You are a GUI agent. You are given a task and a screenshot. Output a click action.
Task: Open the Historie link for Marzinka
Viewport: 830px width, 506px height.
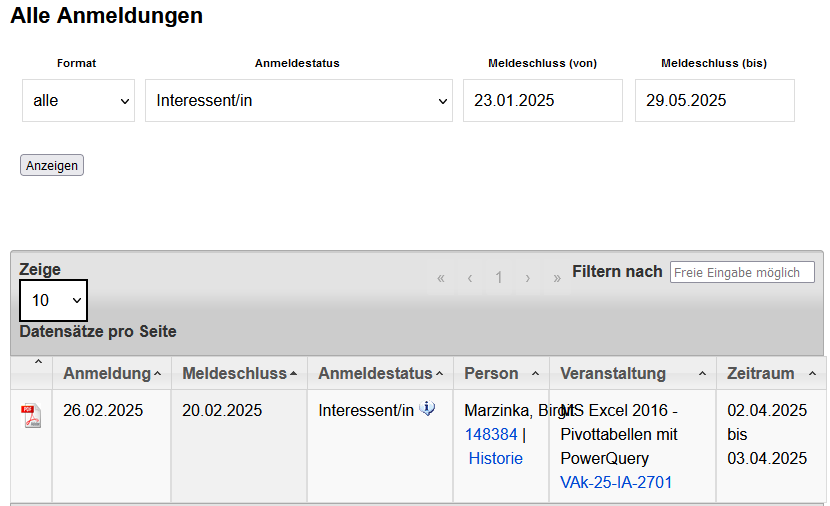(496, 458)
